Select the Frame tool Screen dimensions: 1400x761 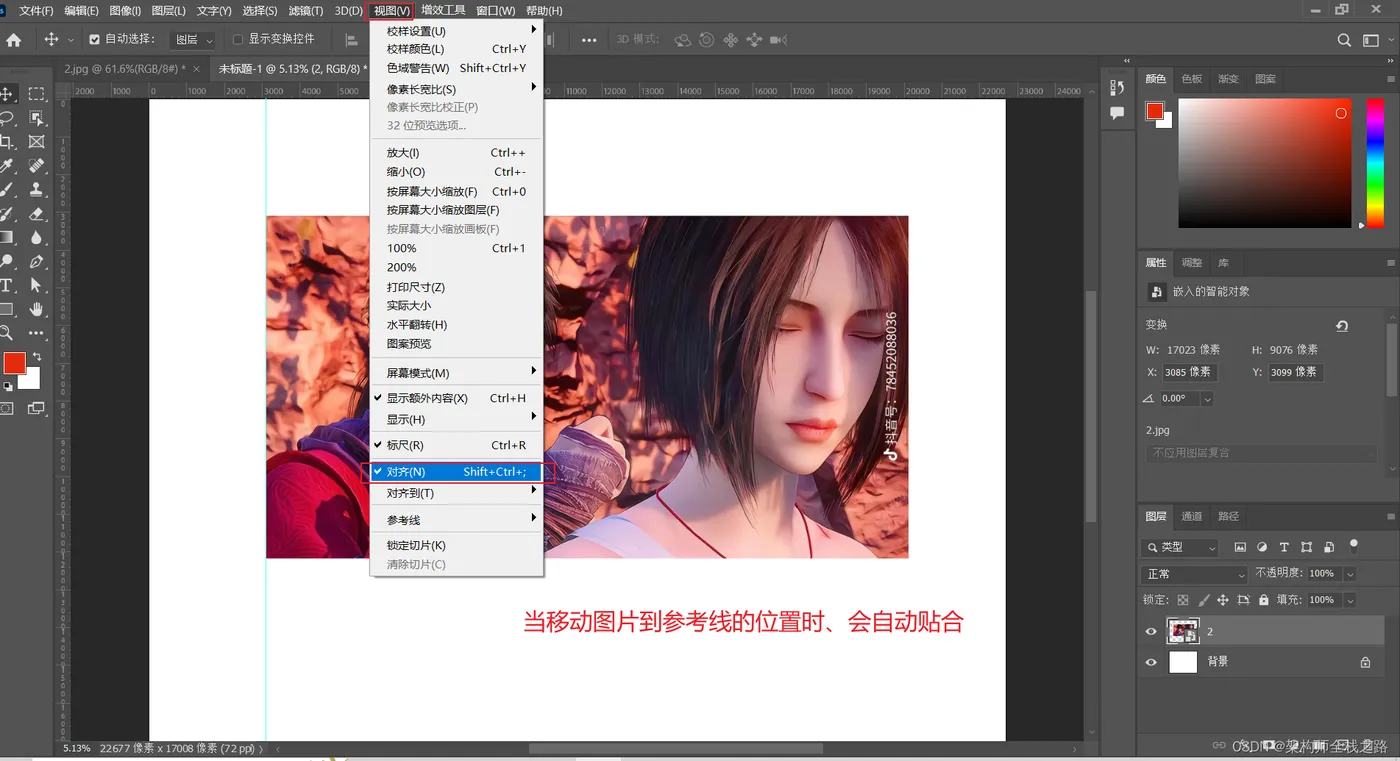[x=37, y=142]
